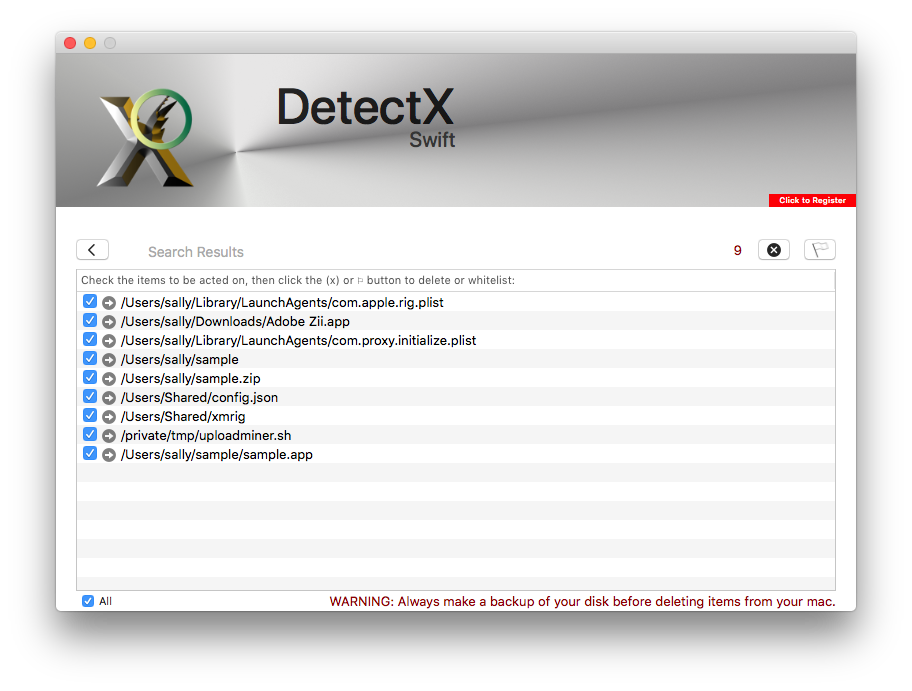912x691 pixels.
Task: Minimize the DetectX window
Action: tap(90, 43)
